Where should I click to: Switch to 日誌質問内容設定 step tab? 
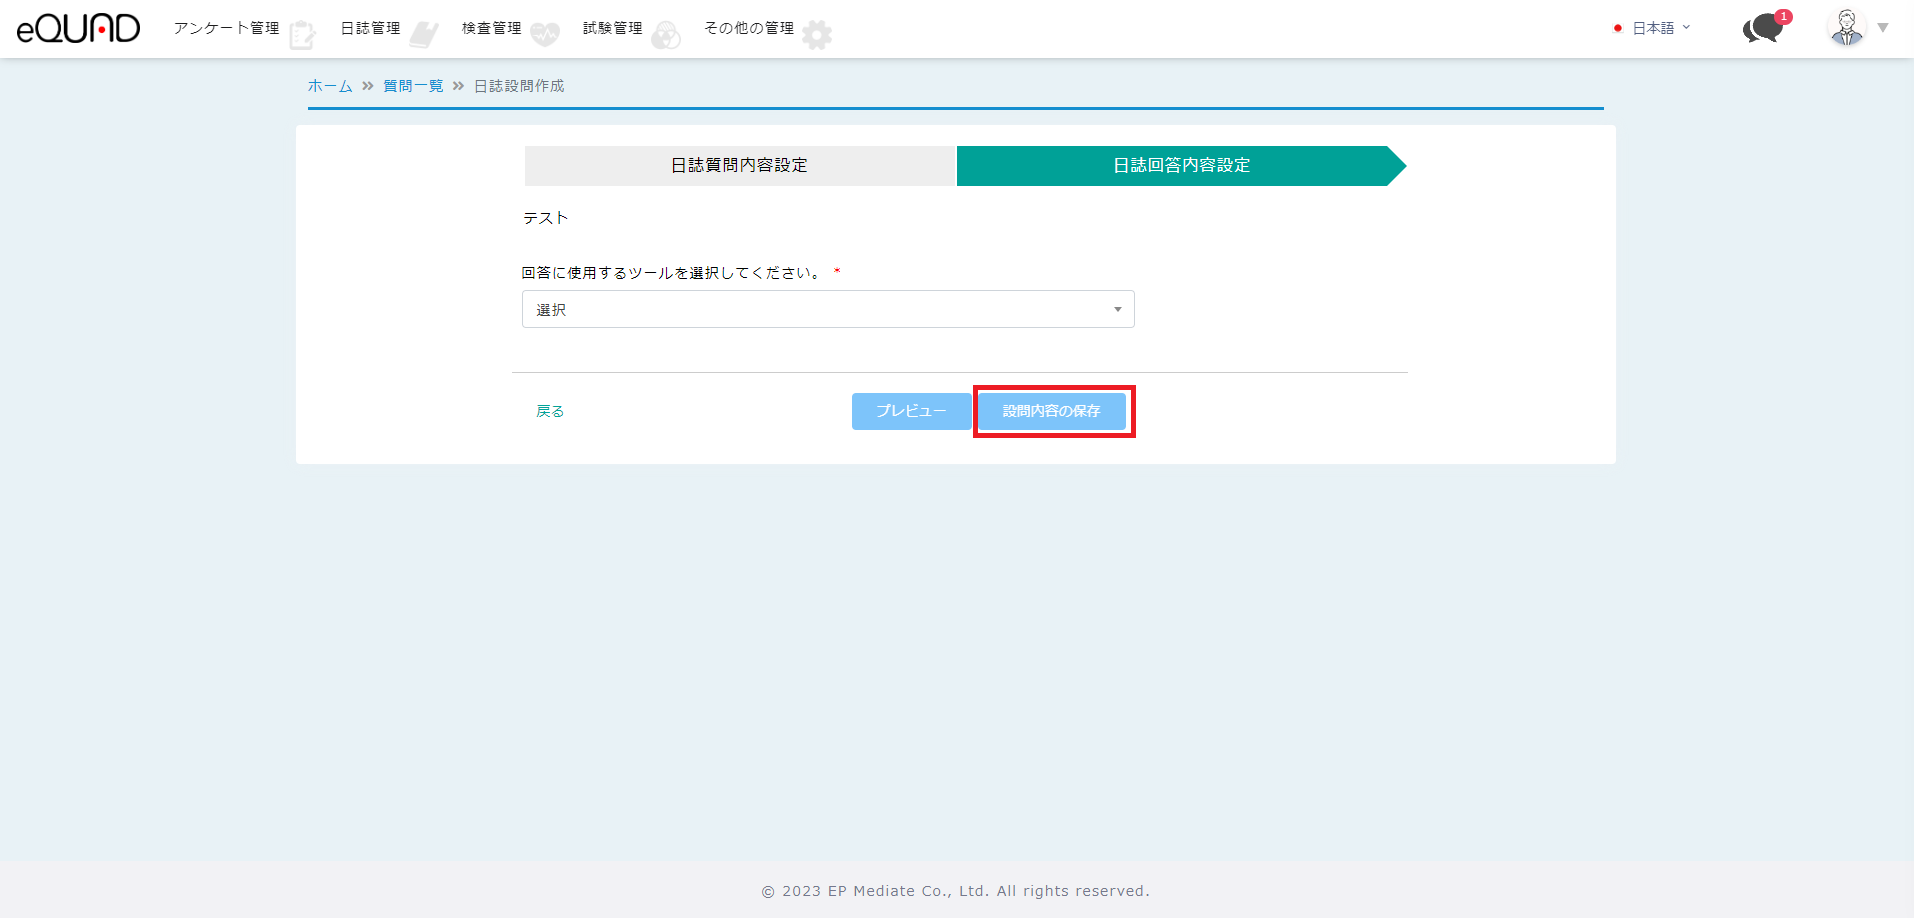coord(739,166)
